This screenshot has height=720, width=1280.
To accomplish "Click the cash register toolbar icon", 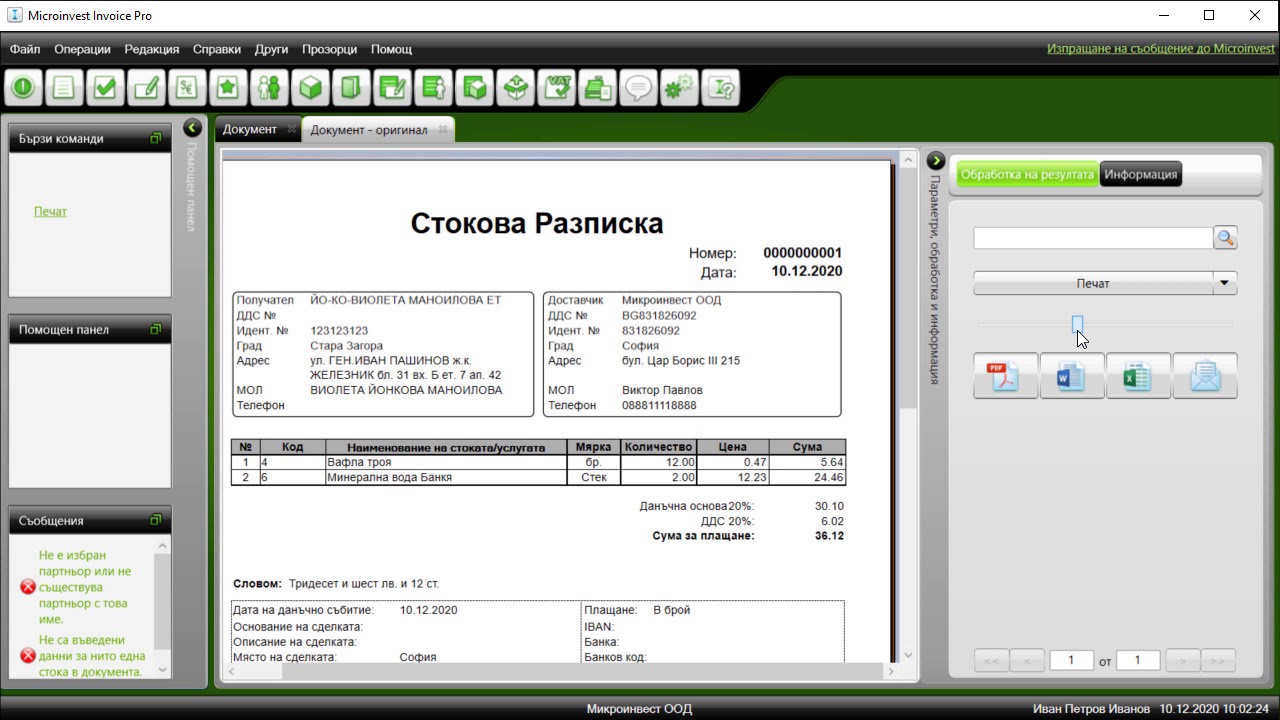I will (x=597, y=88).
